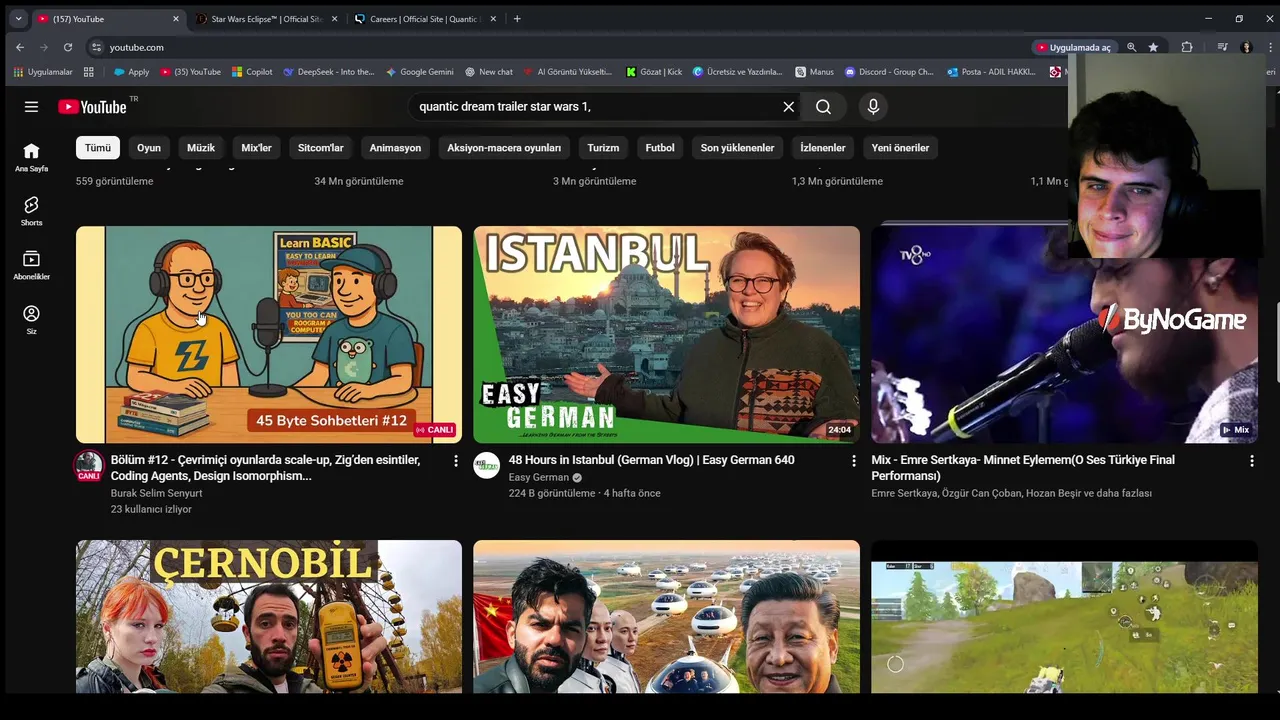
Task: Open the Apply bookmark
Action: [131, 72]
